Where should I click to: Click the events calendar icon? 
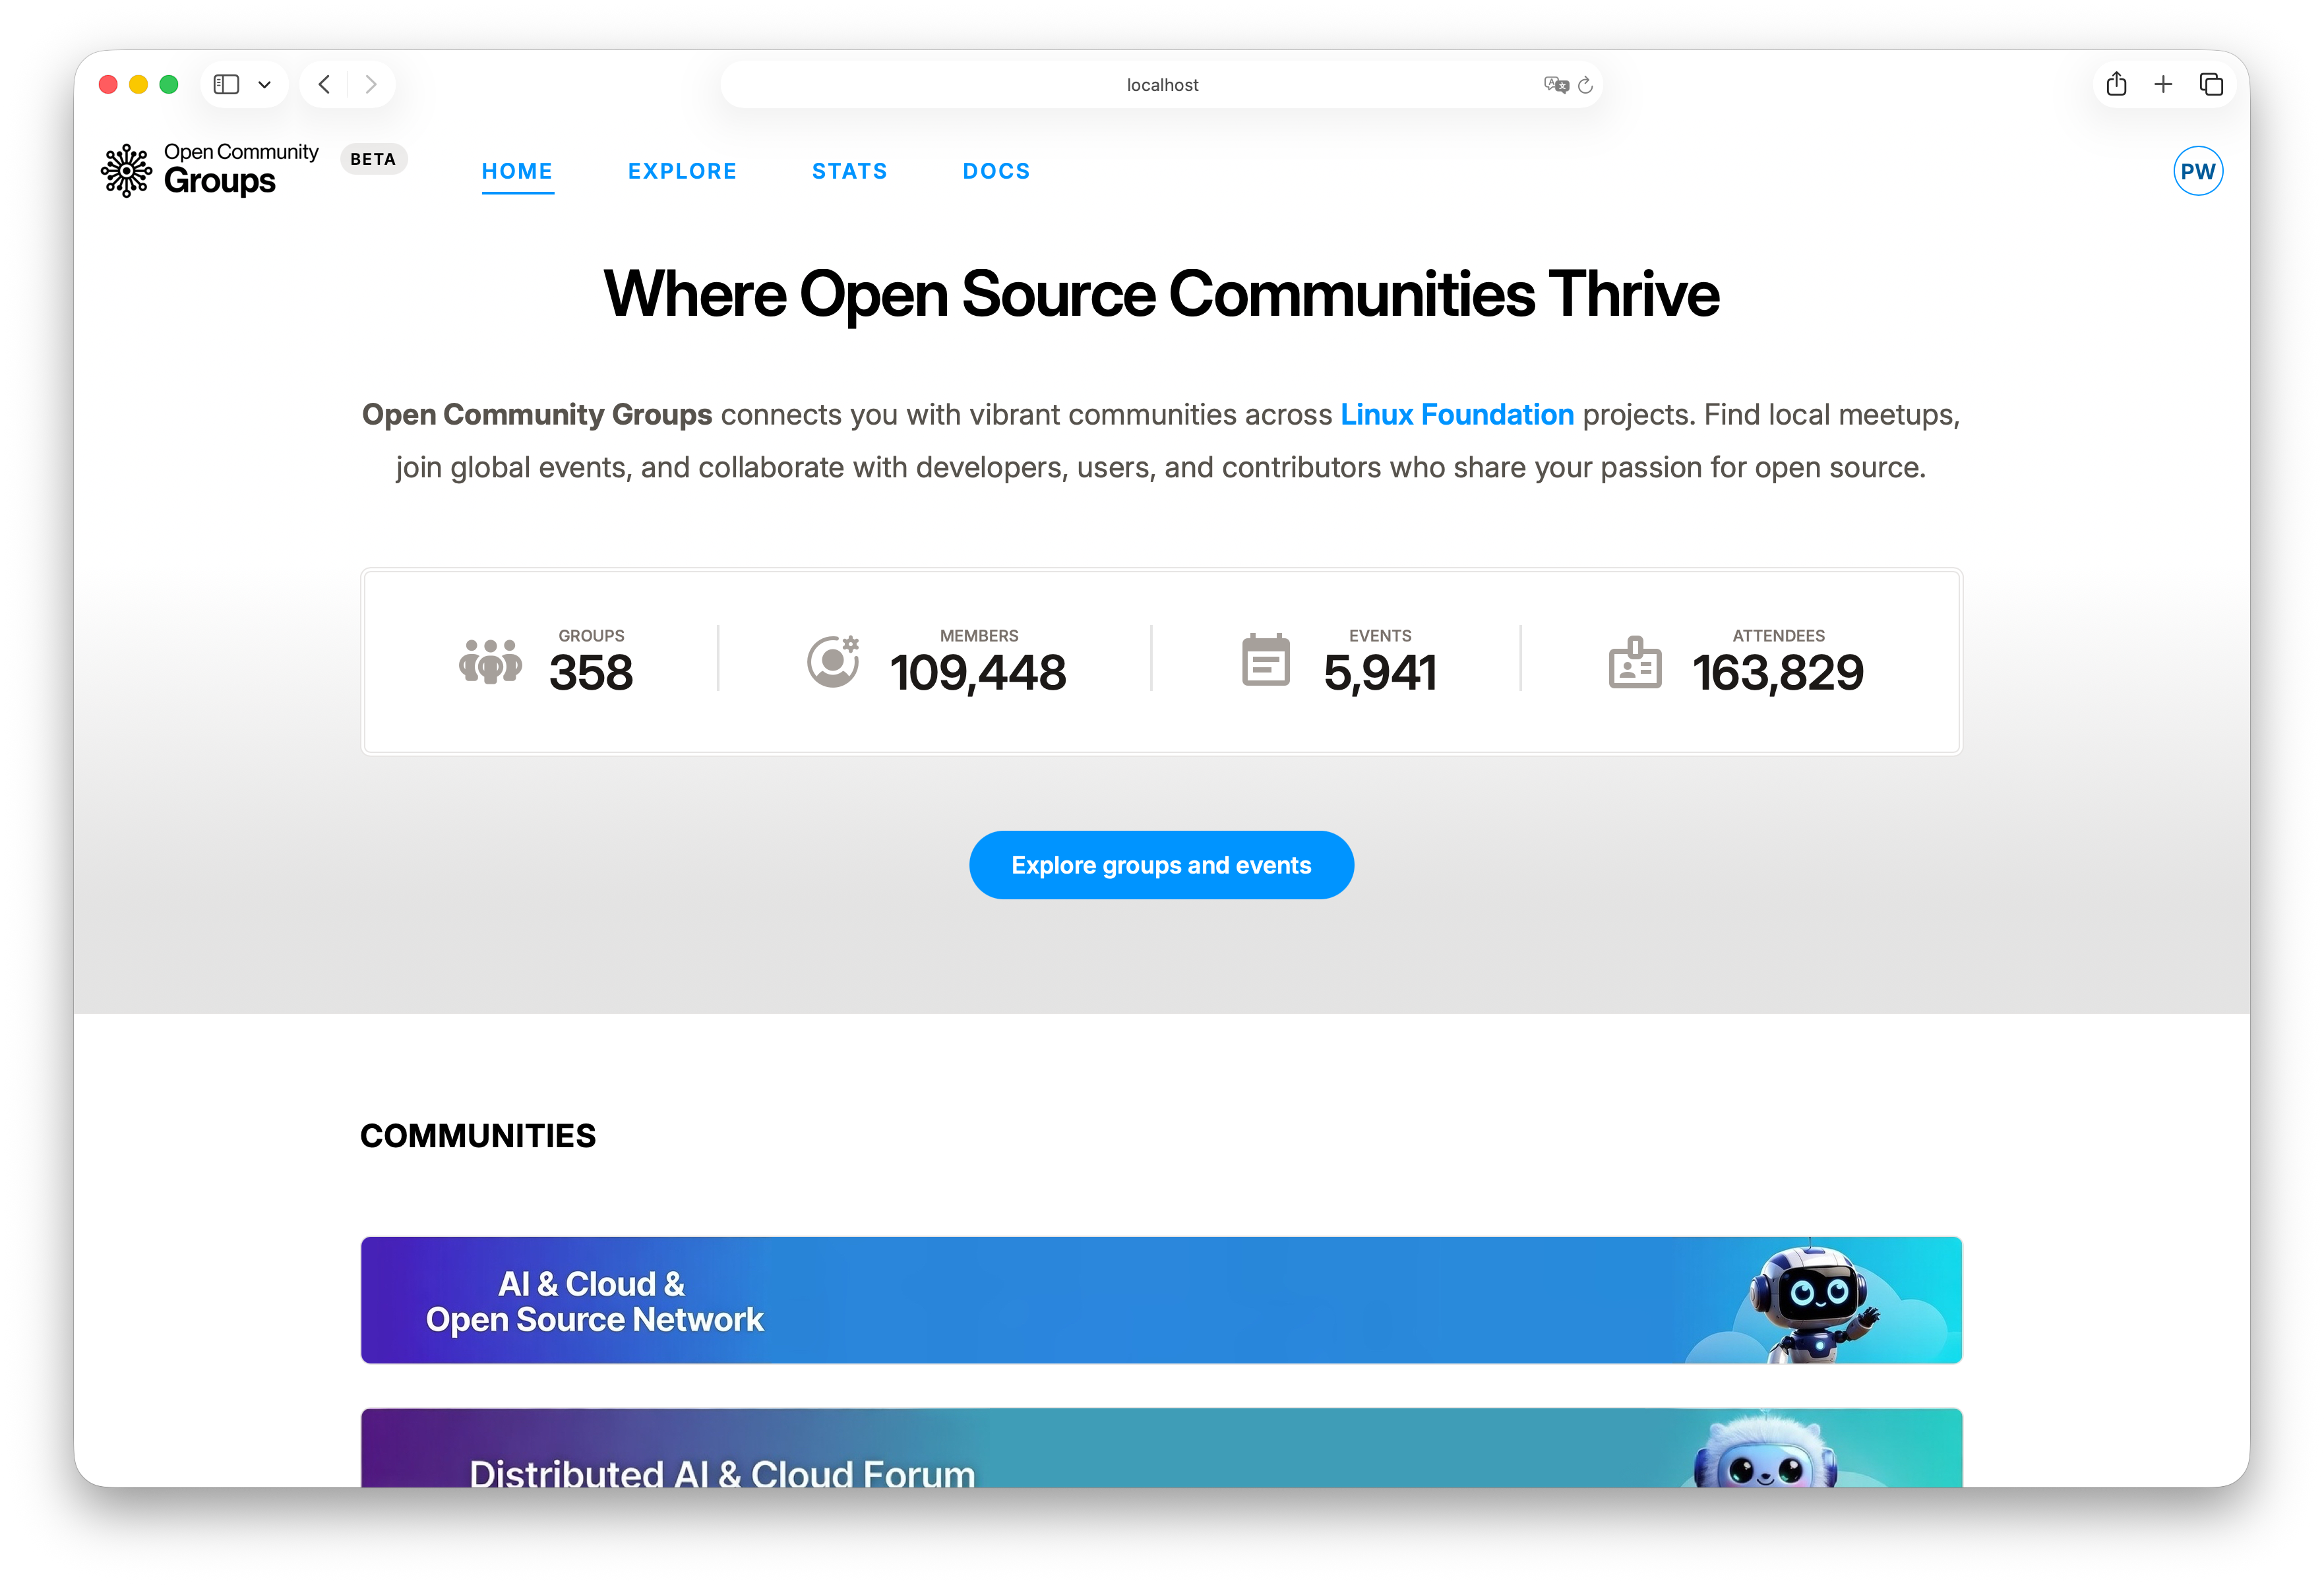click(1265, 660)
